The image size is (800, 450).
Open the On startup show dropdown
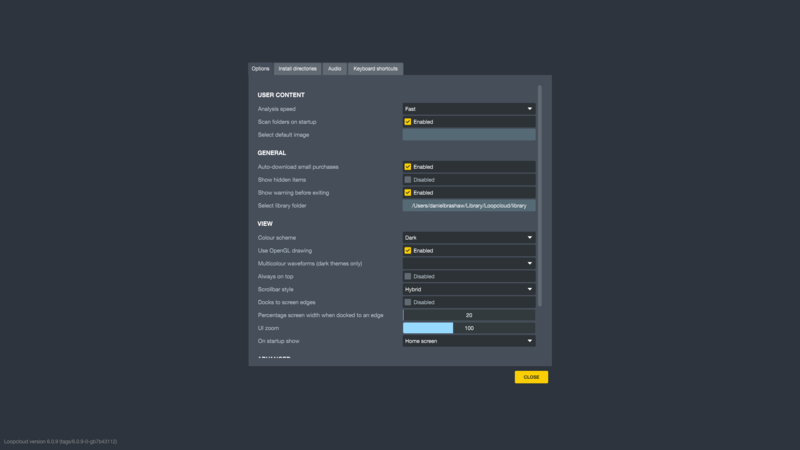pos(468,341)
